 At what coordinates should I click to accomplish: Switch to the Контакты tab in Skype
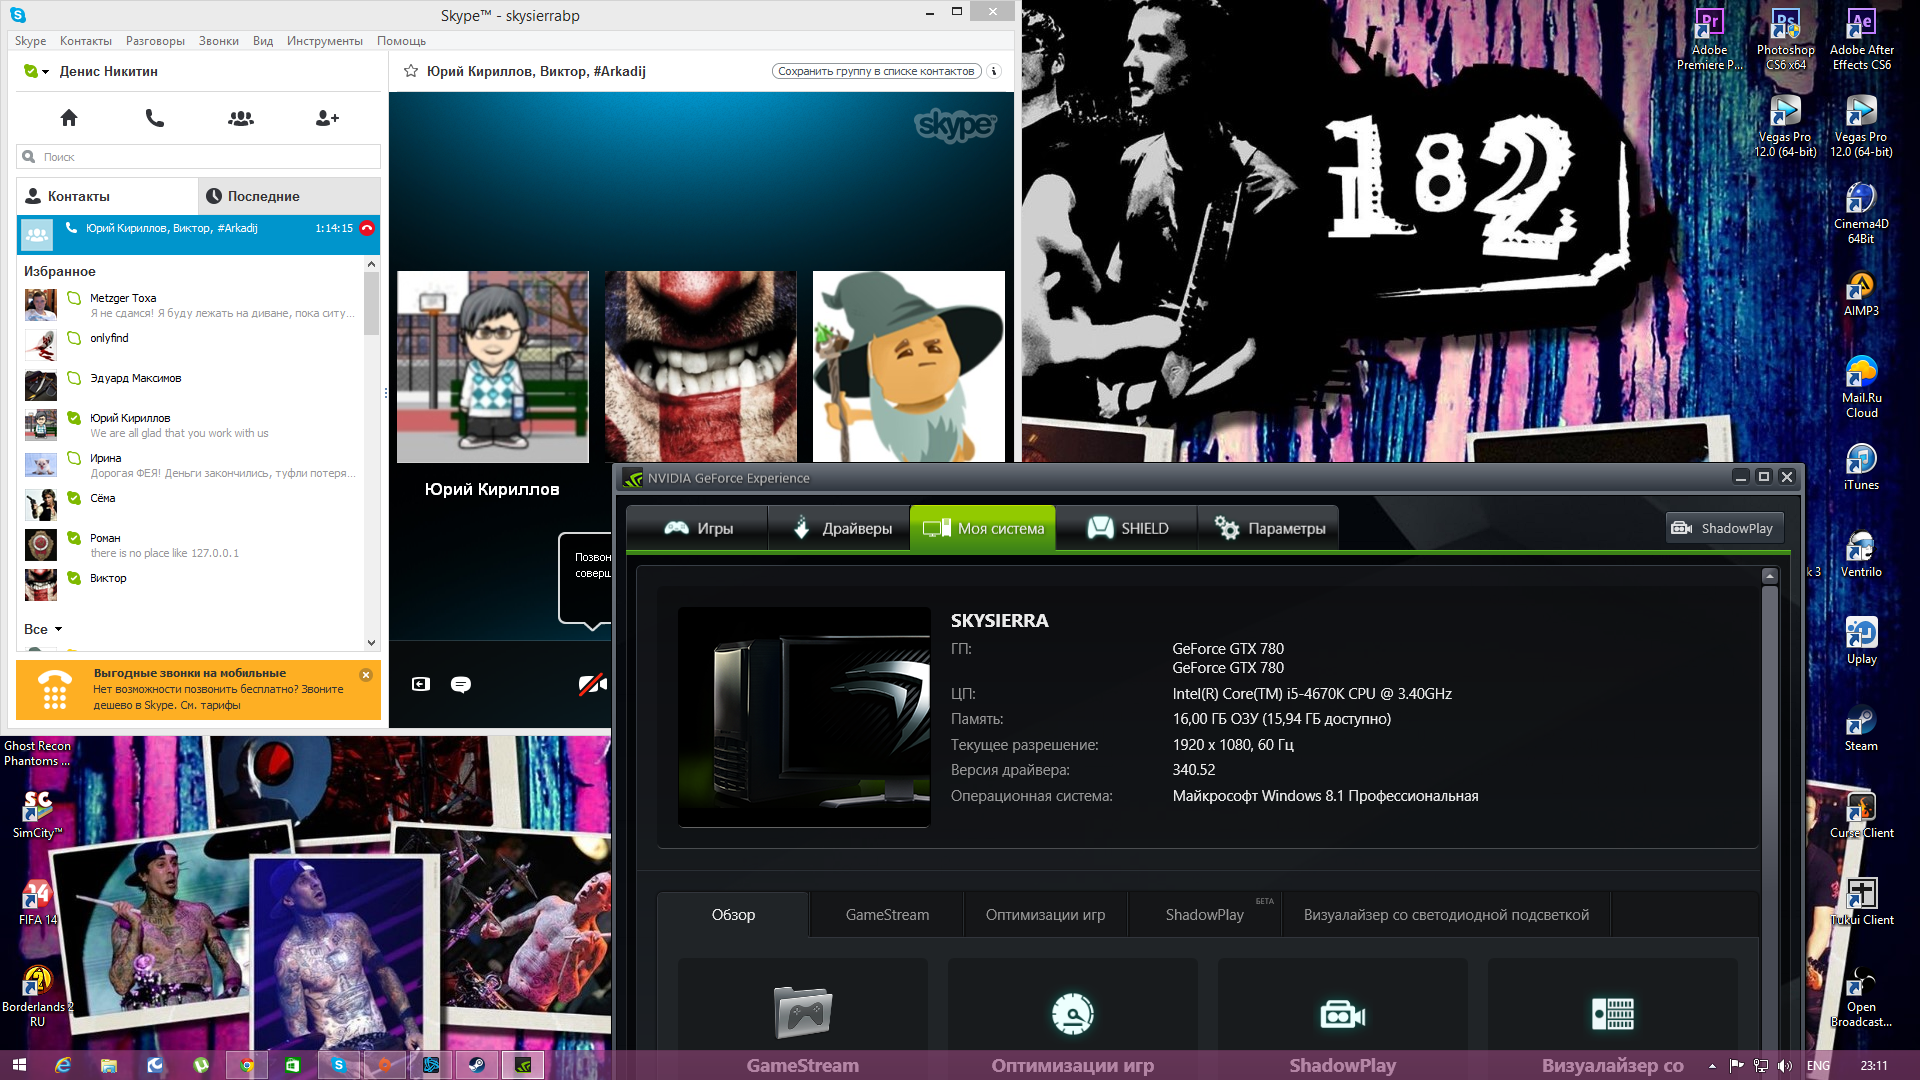tap(107, 196)
